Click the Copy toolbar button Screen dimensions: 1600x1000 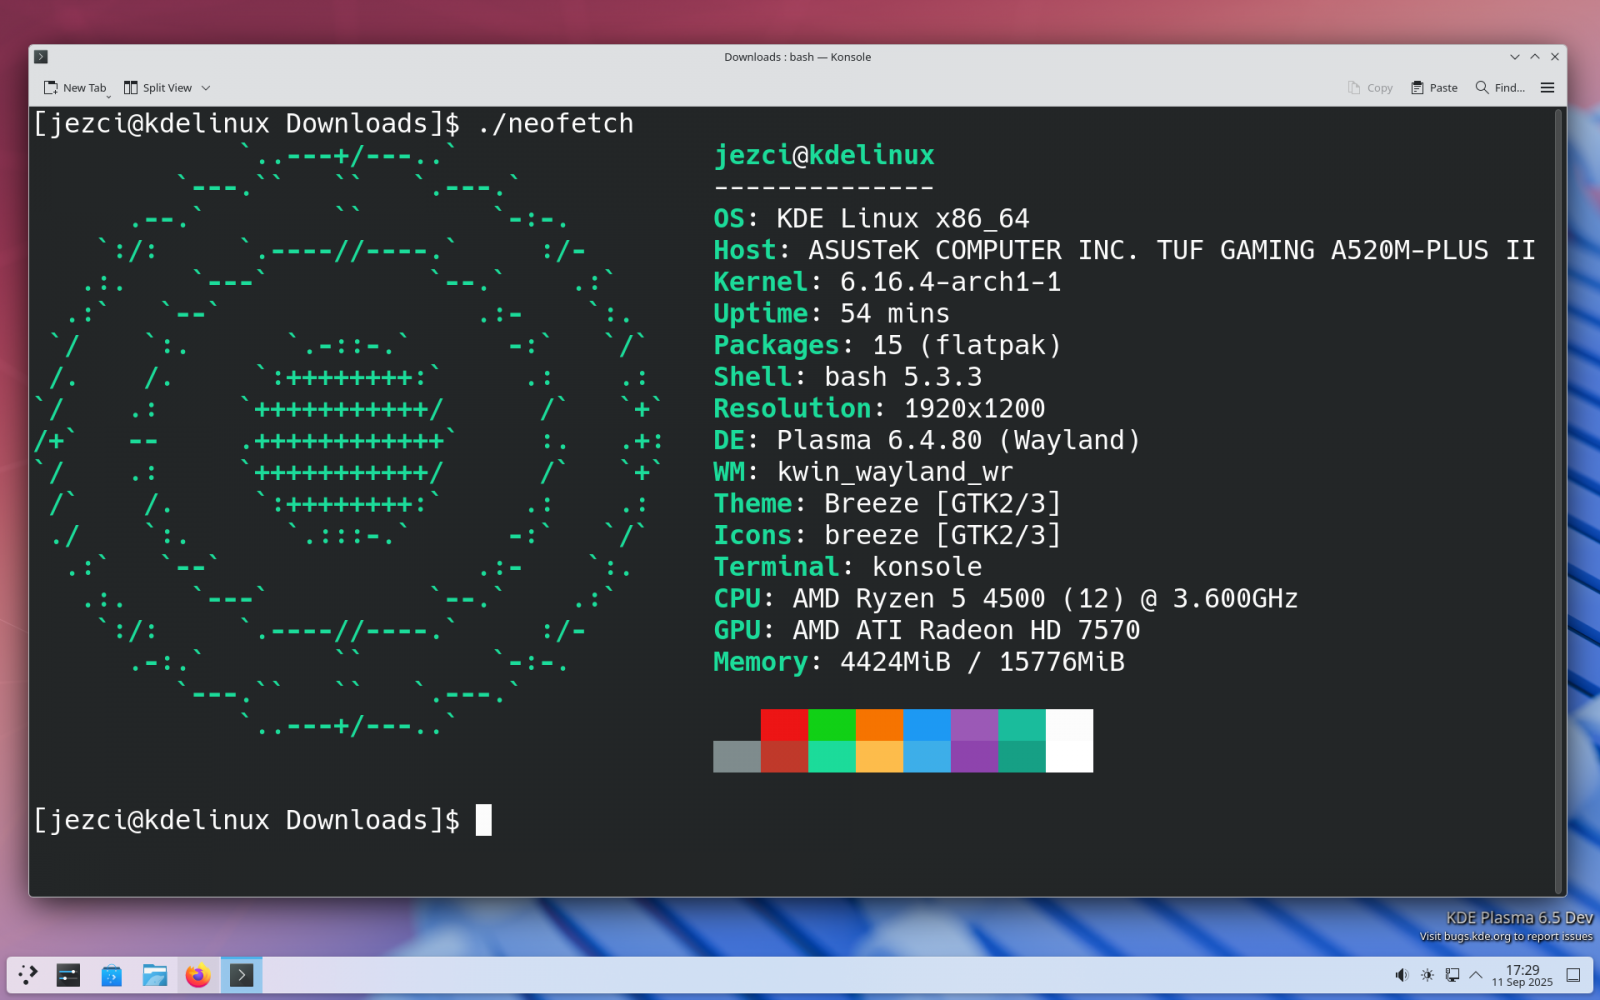1370,88
